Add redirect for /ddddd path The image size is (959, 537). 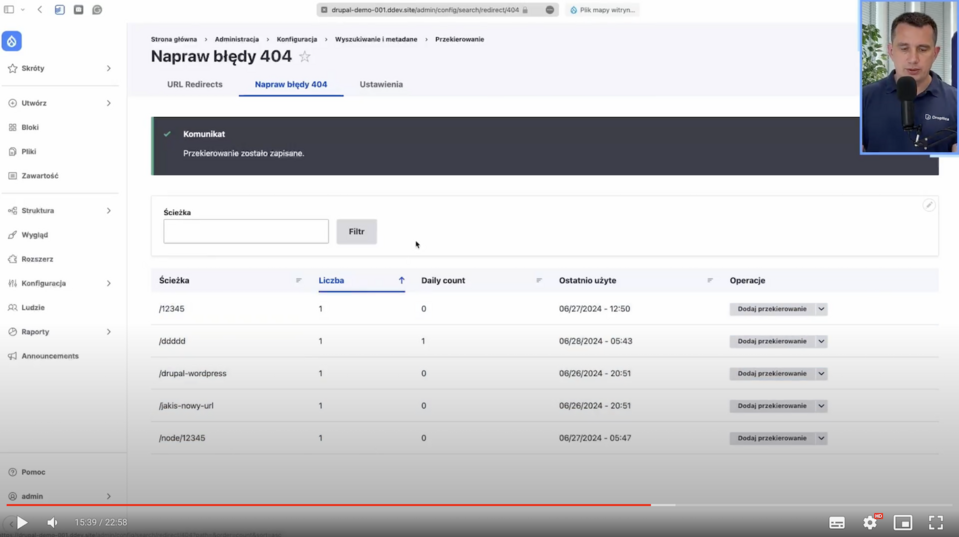(x=772, y=341)
